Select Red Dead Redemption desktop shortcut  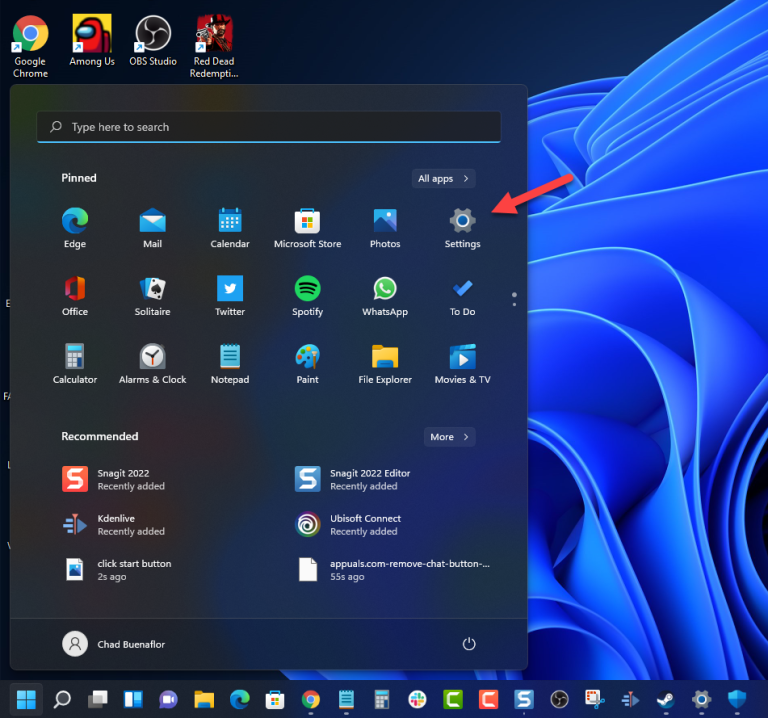click(214, 47)
